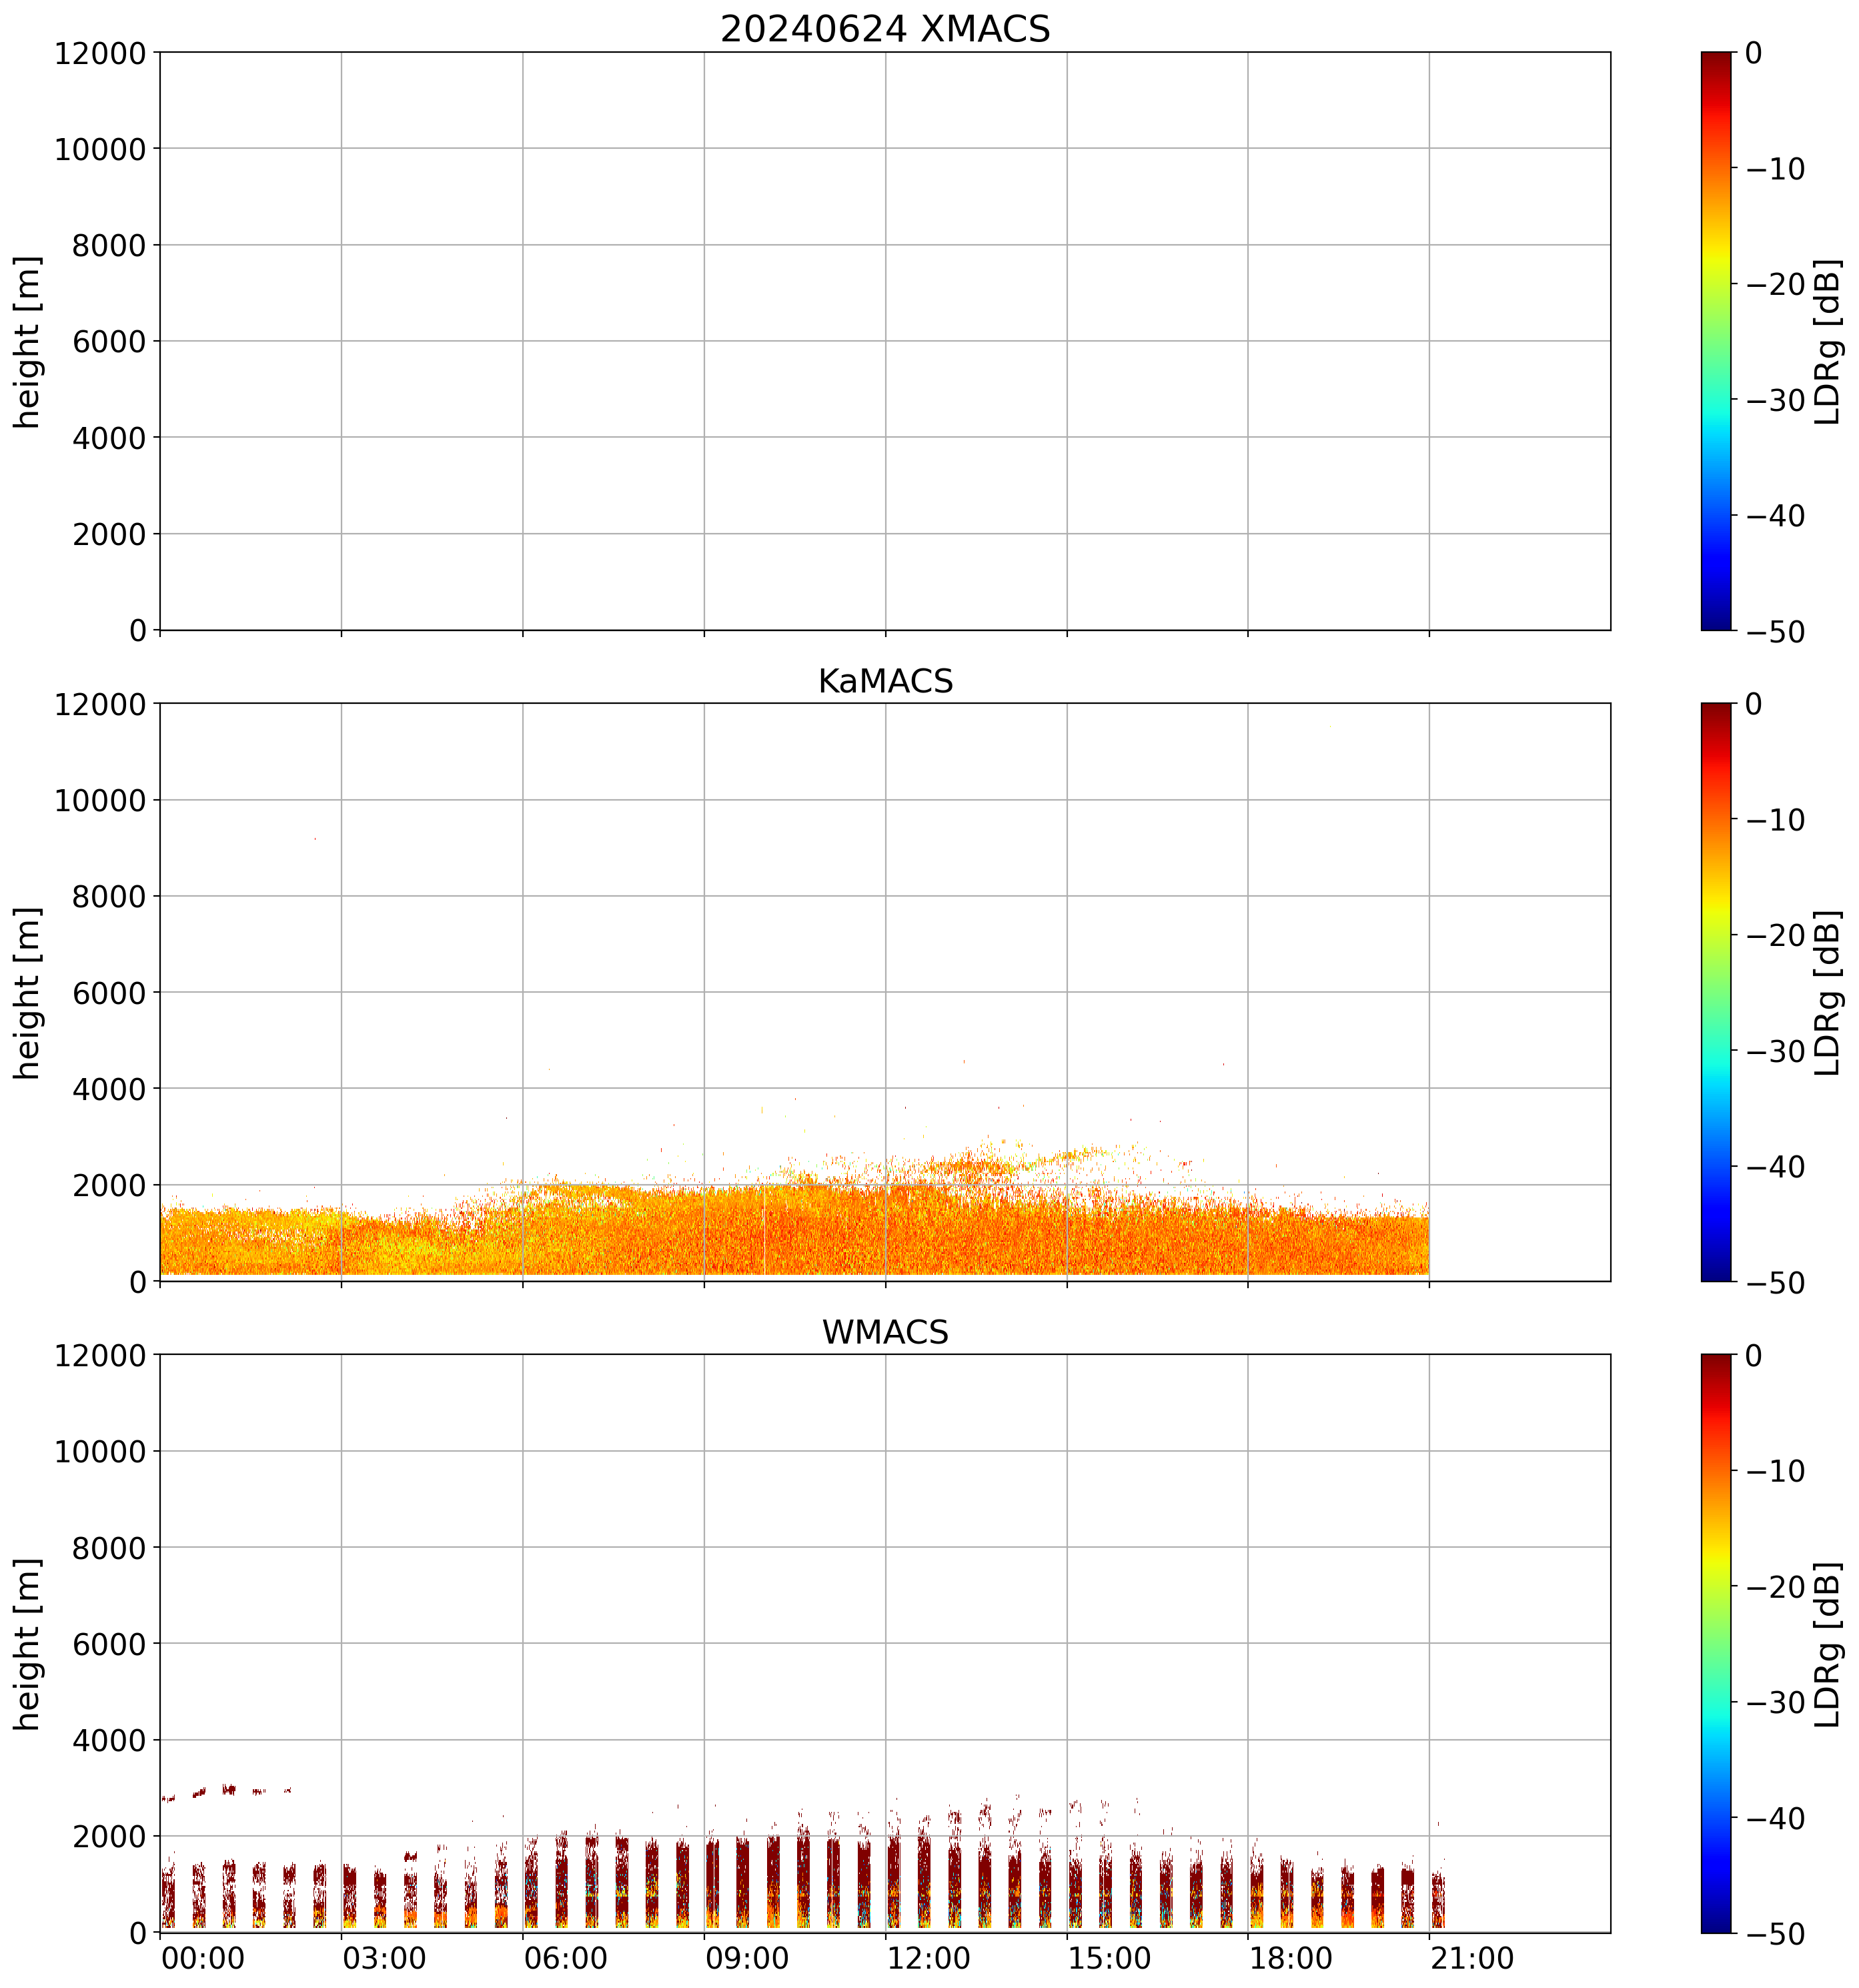The image size is (1859, 1988).
Task: Click the 20240624 XMACS plot title
Action: tap(884, 28)
